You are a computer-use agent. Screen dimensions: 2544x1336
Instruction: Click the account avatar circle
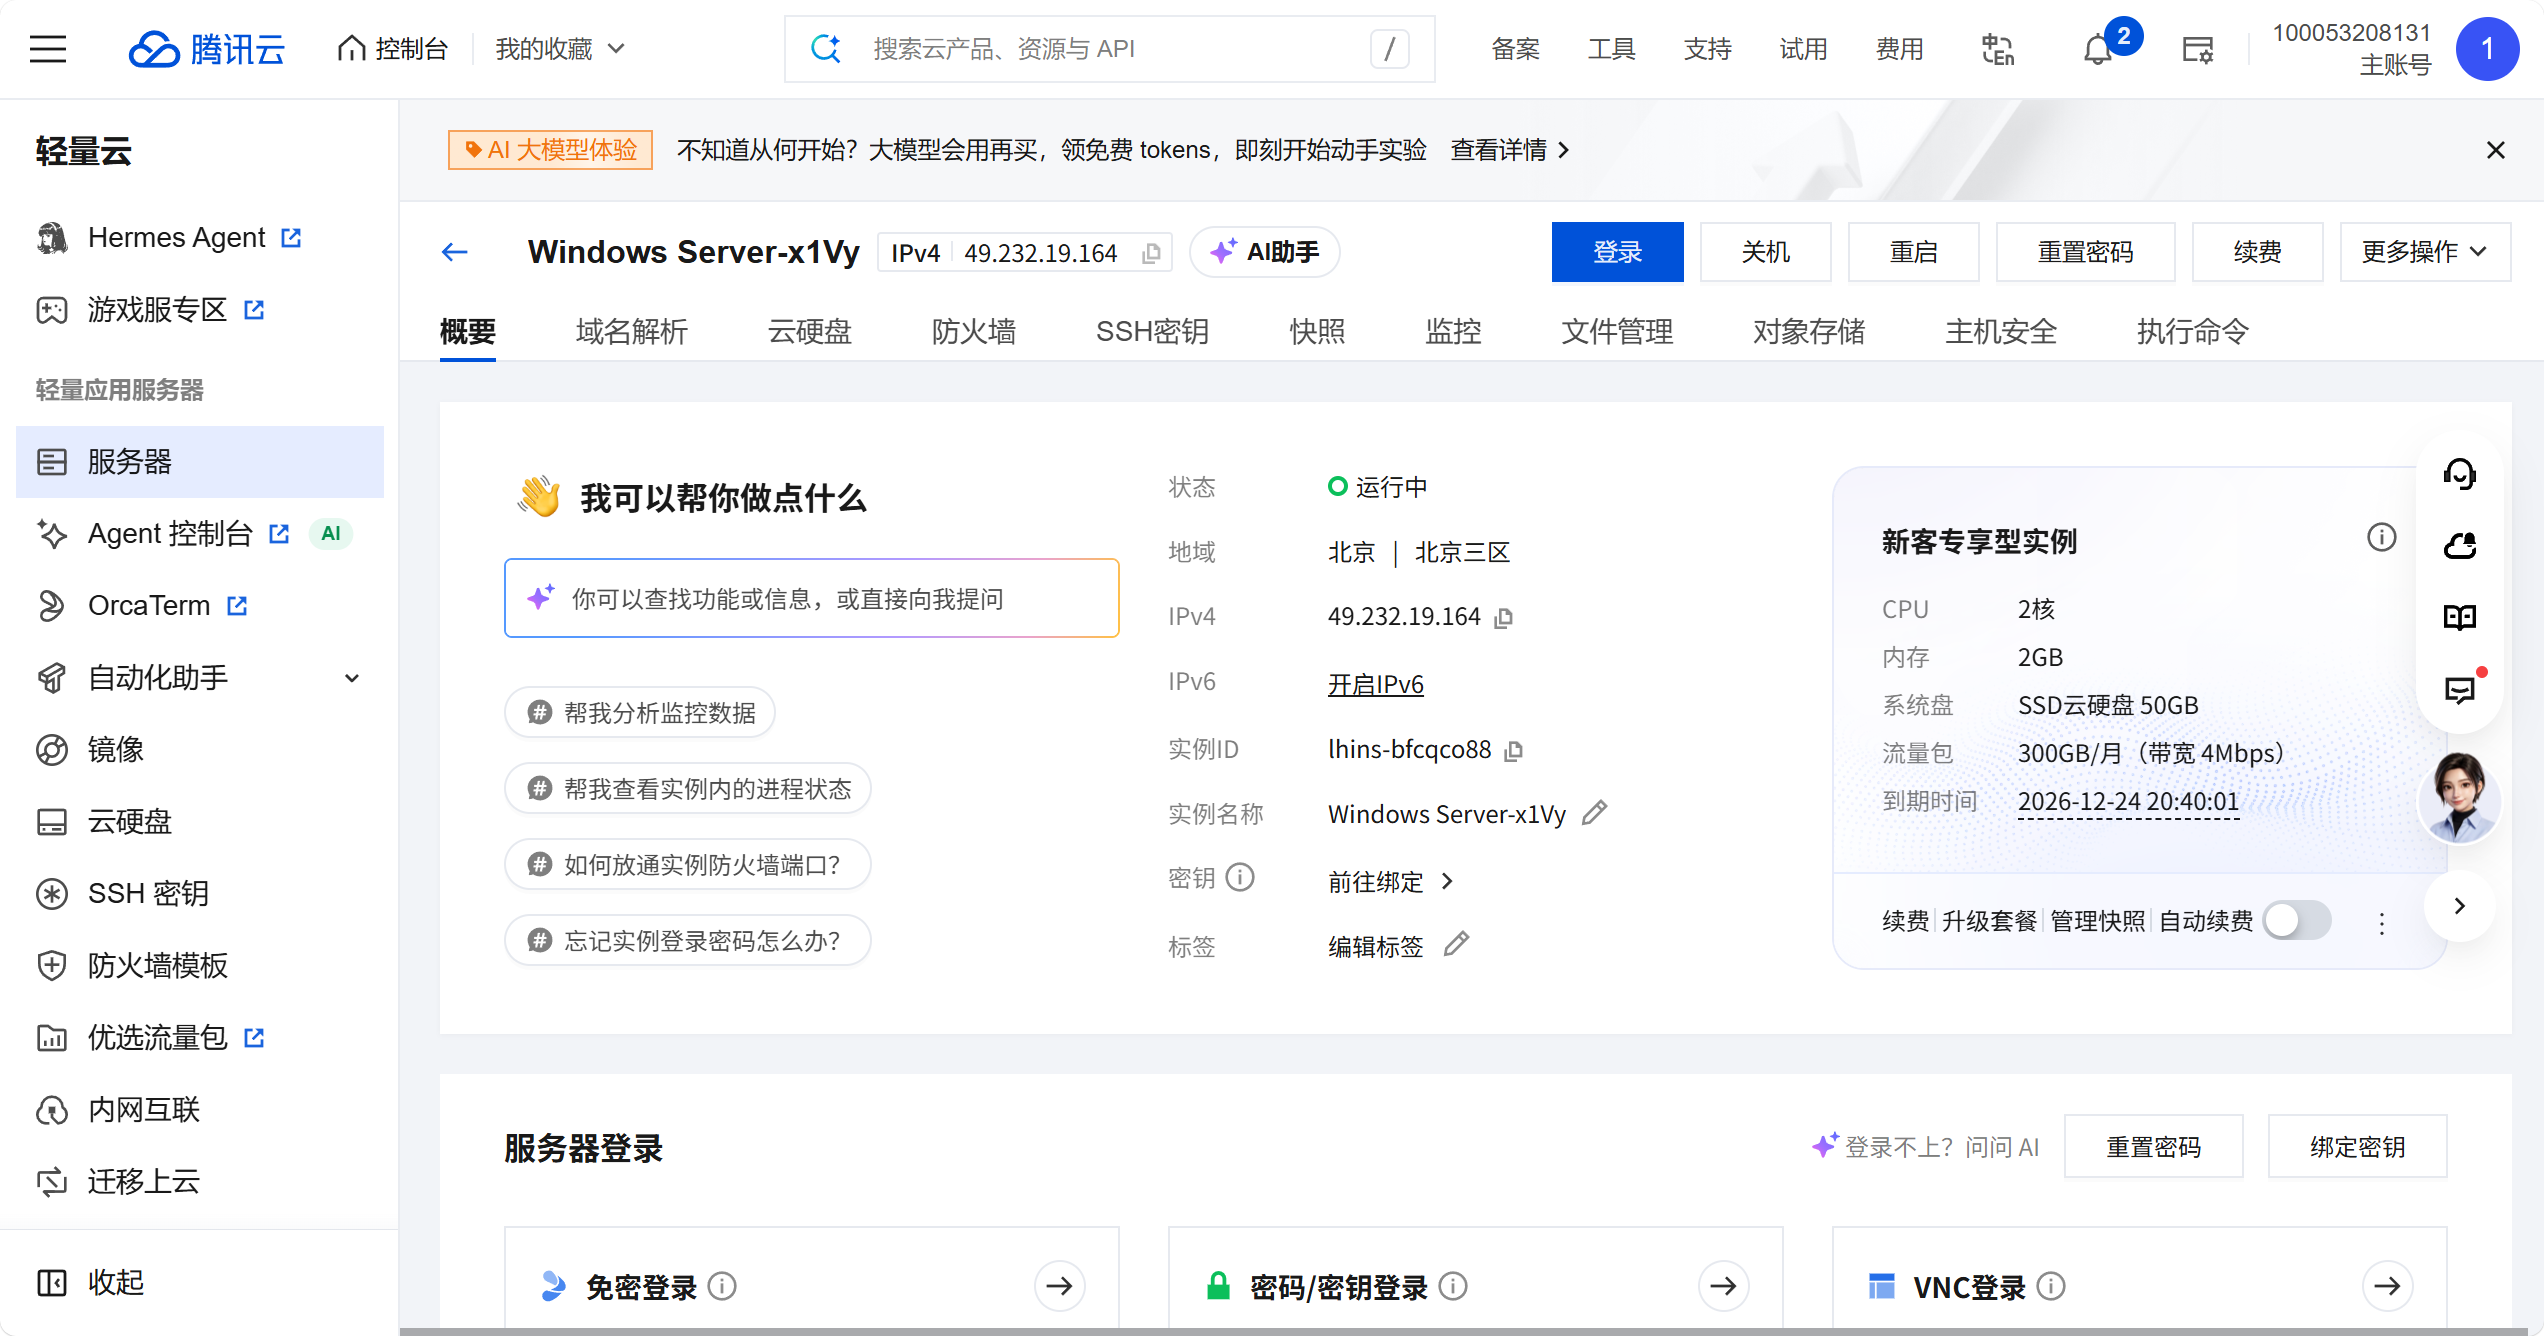coord(2487,49)
